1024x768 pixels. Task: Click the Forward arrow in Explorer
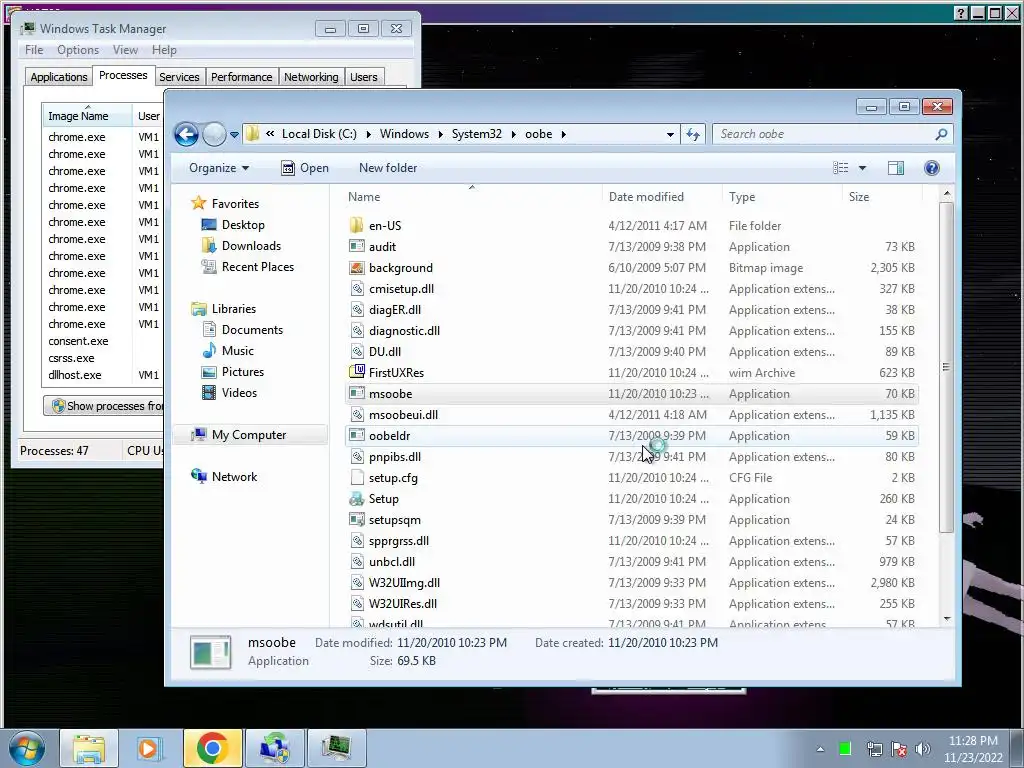point(214,135)
